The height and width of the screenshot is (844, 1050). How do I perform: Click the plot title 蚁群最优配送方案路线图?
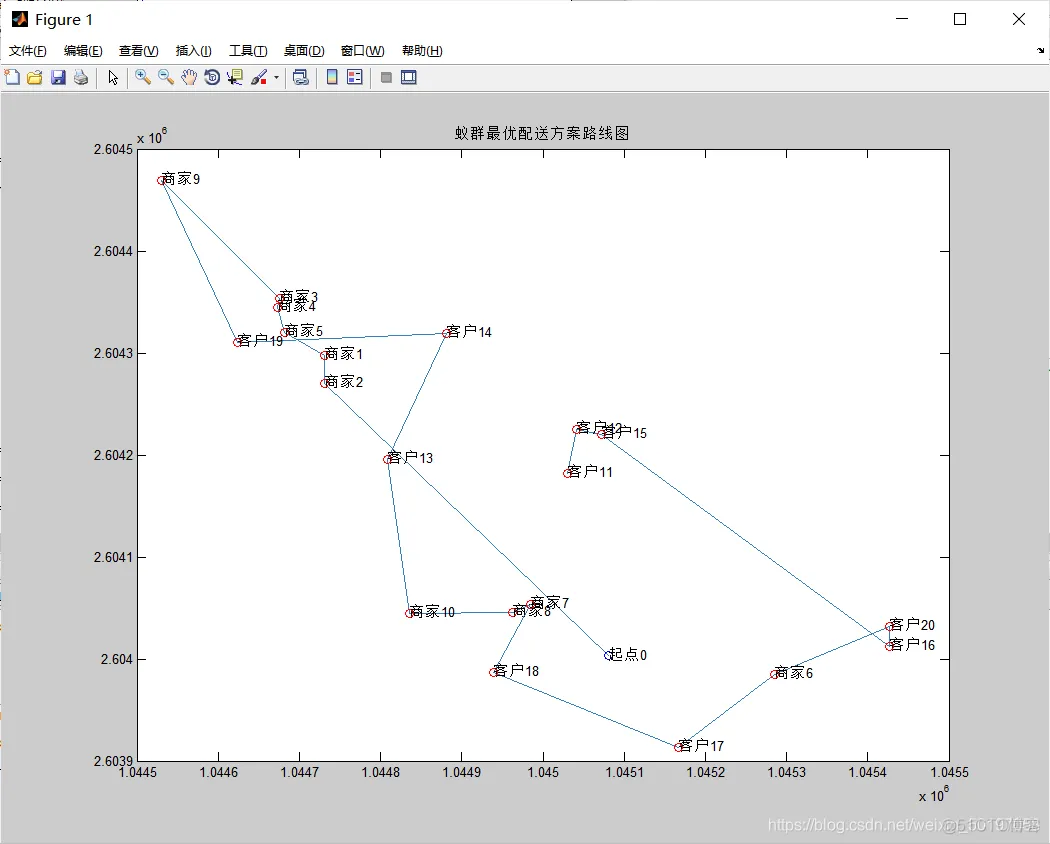[x=542, y=133]
